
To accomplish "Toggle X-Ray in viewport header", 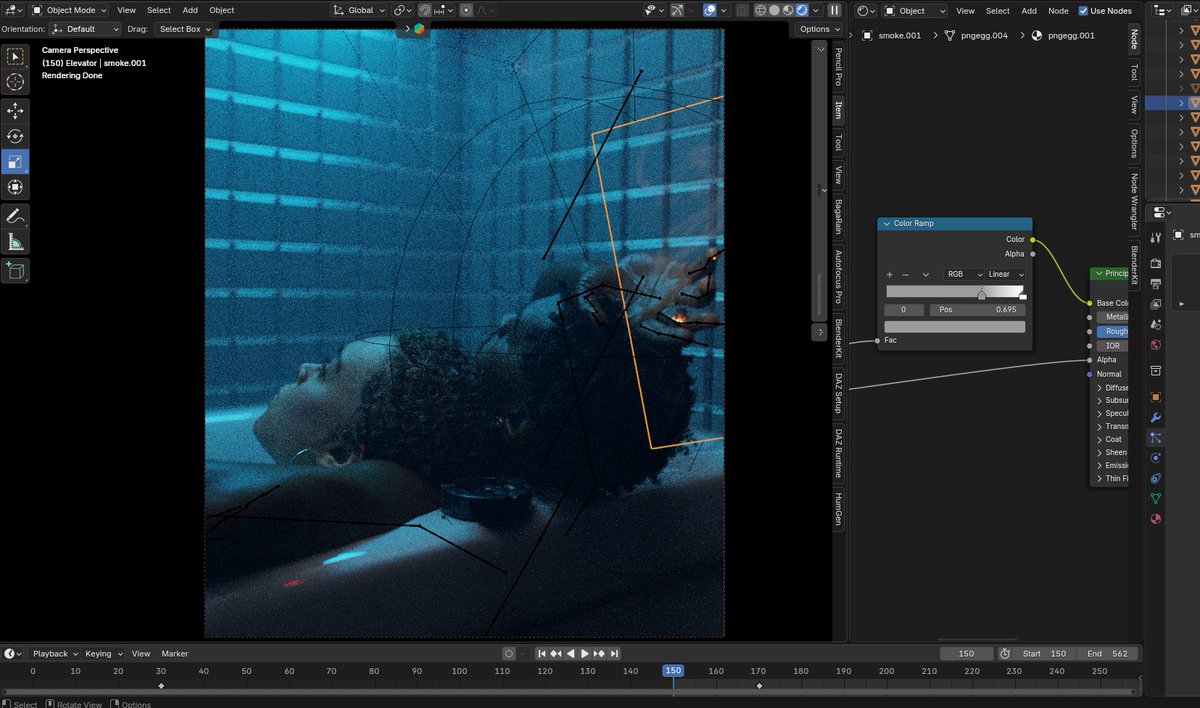I will (x=740, y=10).
